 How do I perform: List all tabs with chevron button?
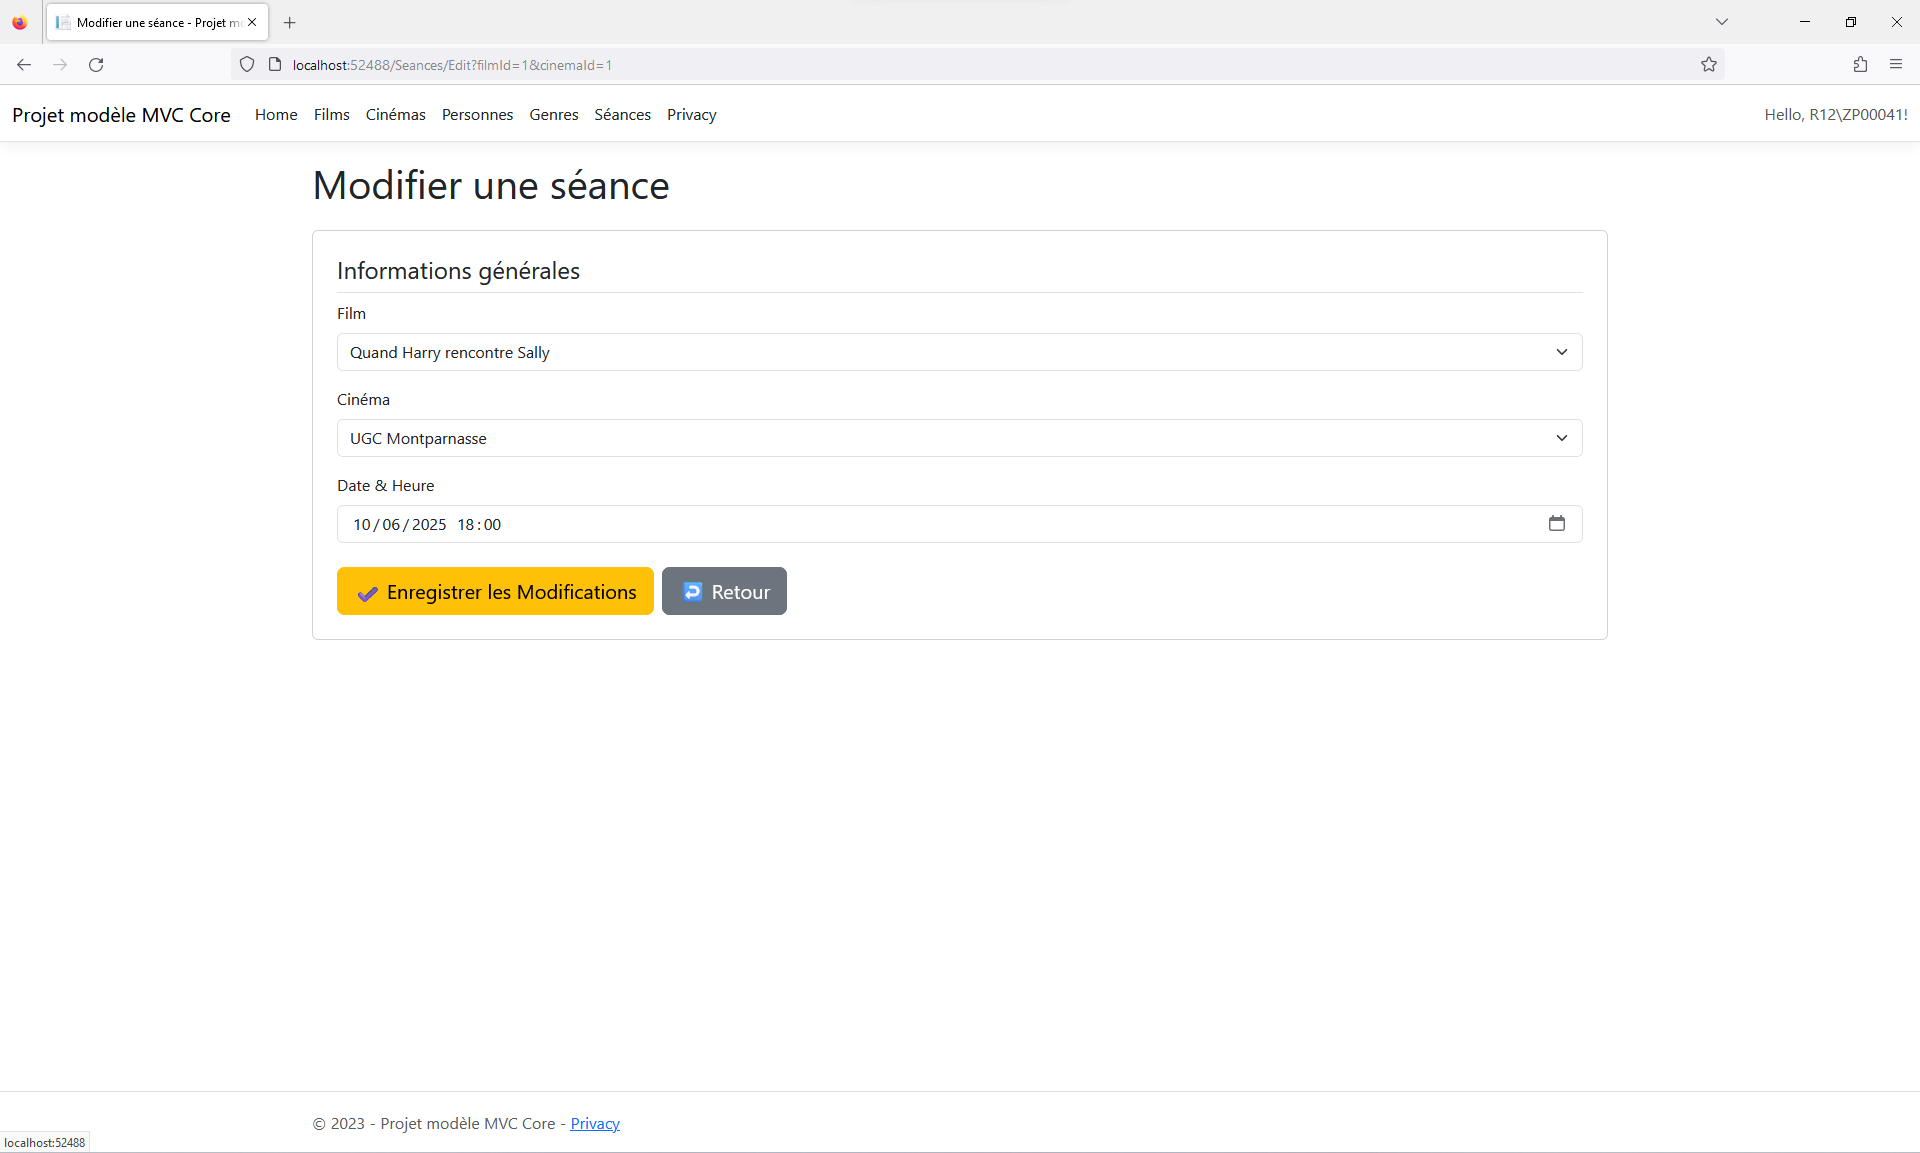pos(1722,22)
